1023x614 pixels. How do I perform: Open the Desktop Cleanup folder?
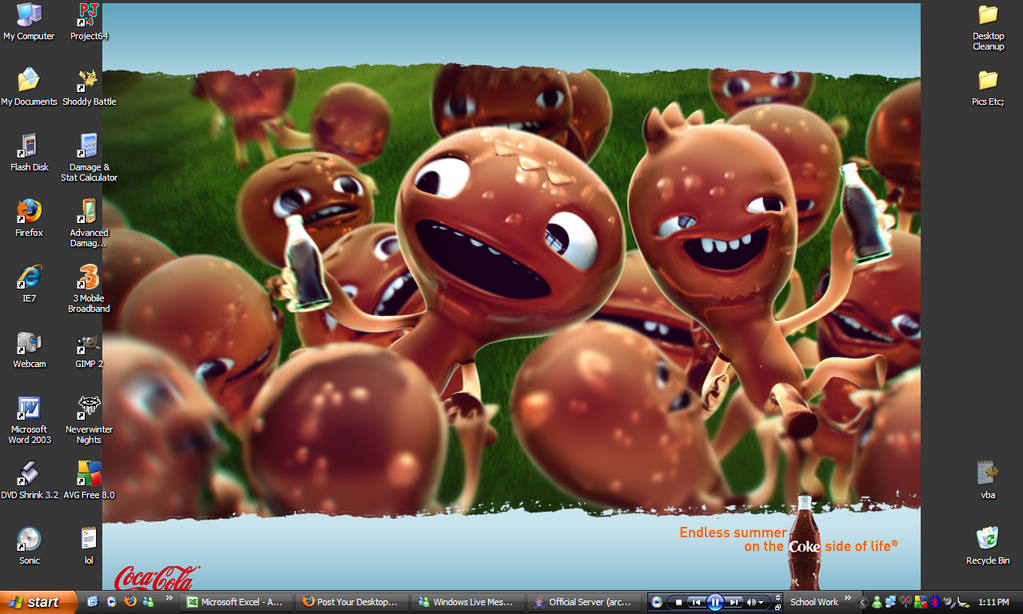click(988, 27)
